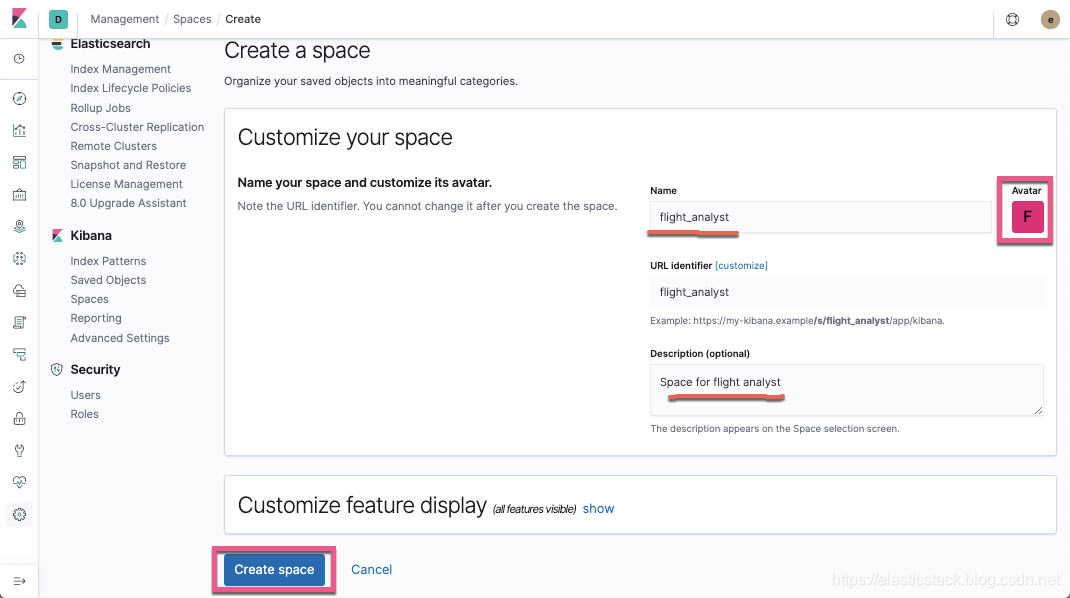Screen dimensions: 1070x598
Task: Open Index Patterns in Kibana section
Action: (108, 261)
